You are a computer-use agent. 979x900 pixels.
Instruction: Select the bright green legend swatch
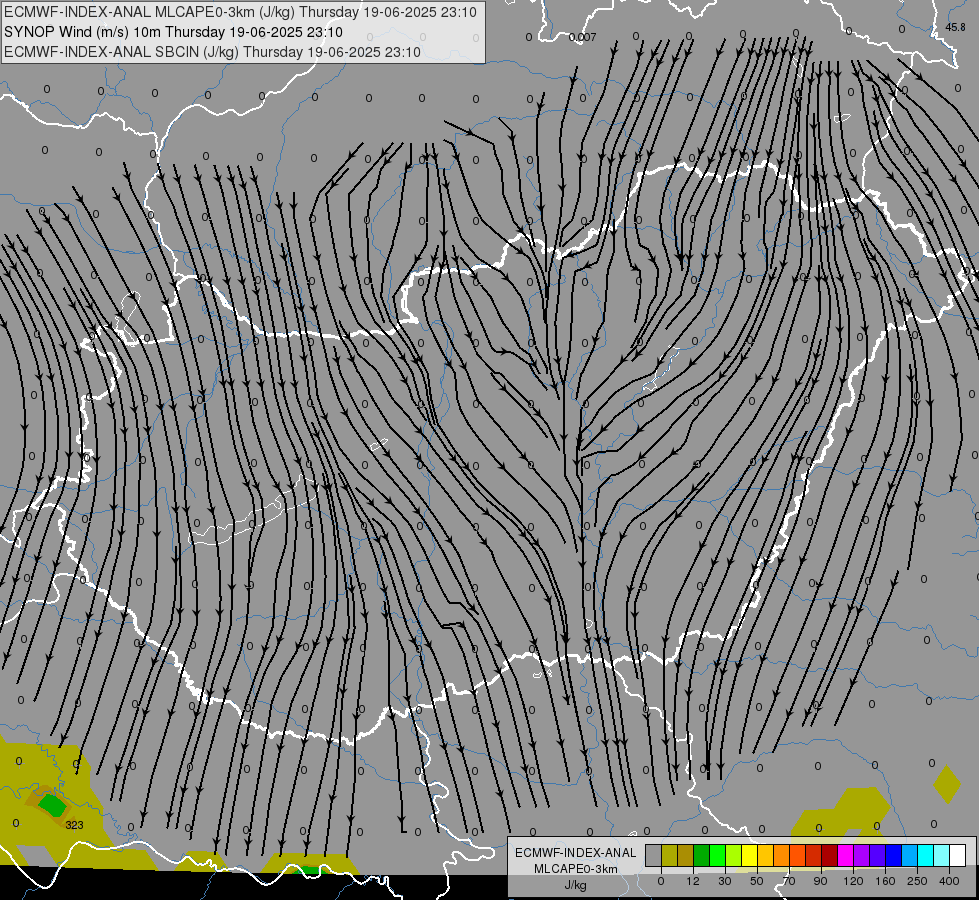point(717,856)
